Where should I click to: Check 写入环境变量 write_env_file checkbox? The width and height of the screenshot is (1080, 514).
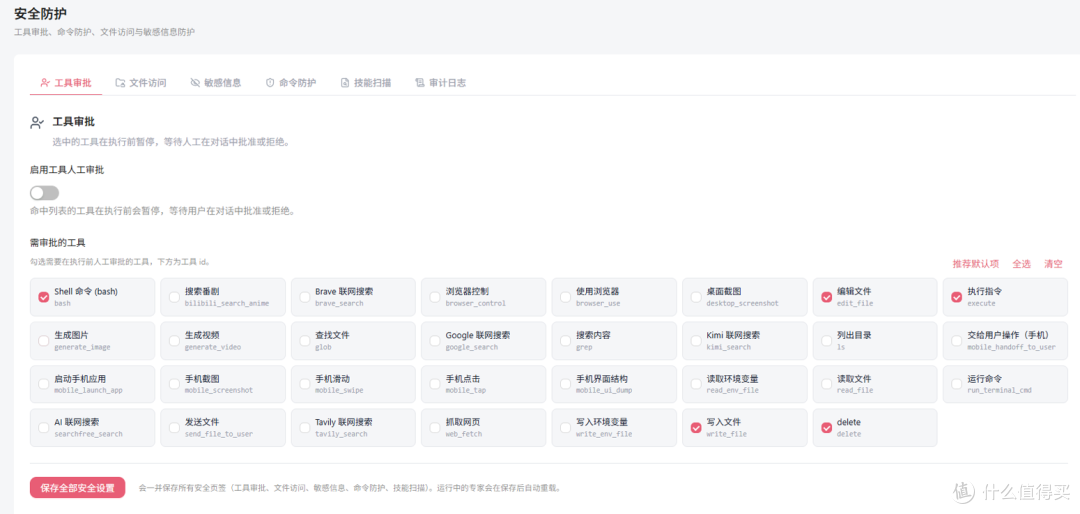coord(565,428)
